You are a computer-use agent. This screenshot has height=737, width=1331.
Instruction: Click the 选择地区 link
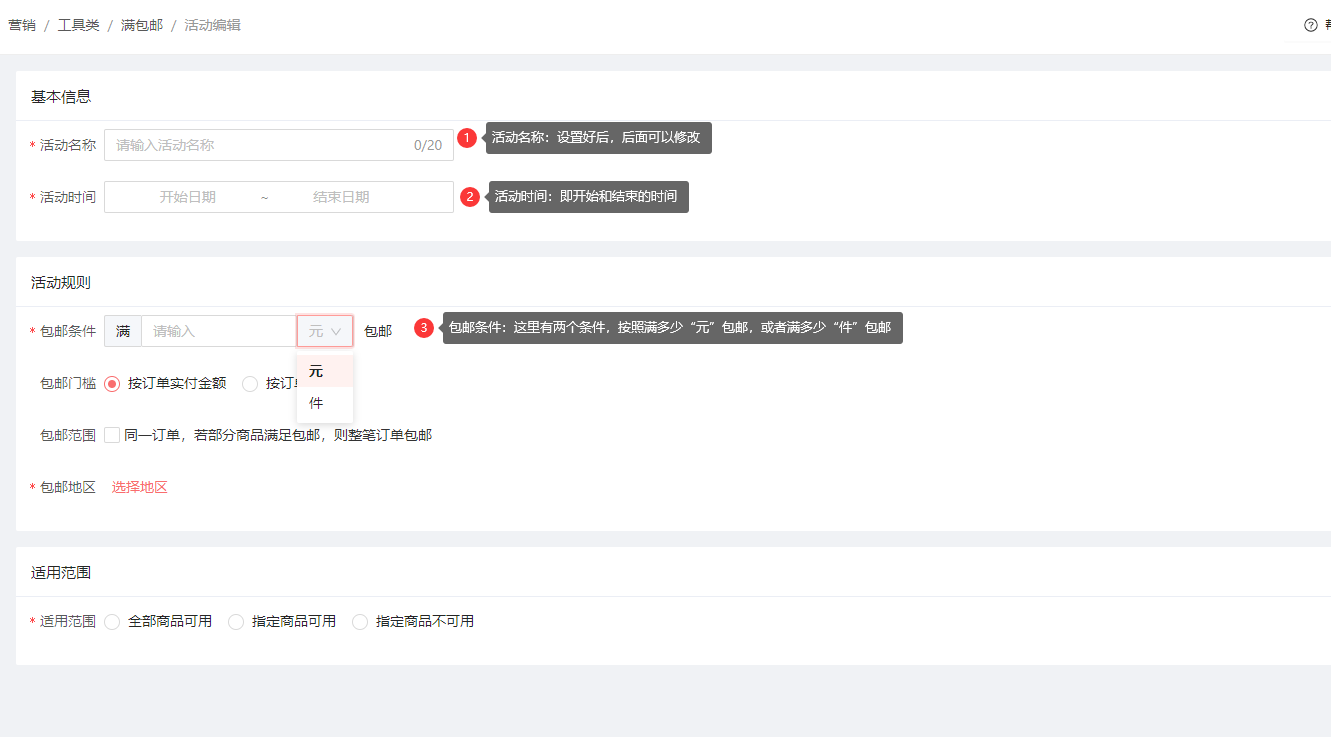(x=140, y=487)
